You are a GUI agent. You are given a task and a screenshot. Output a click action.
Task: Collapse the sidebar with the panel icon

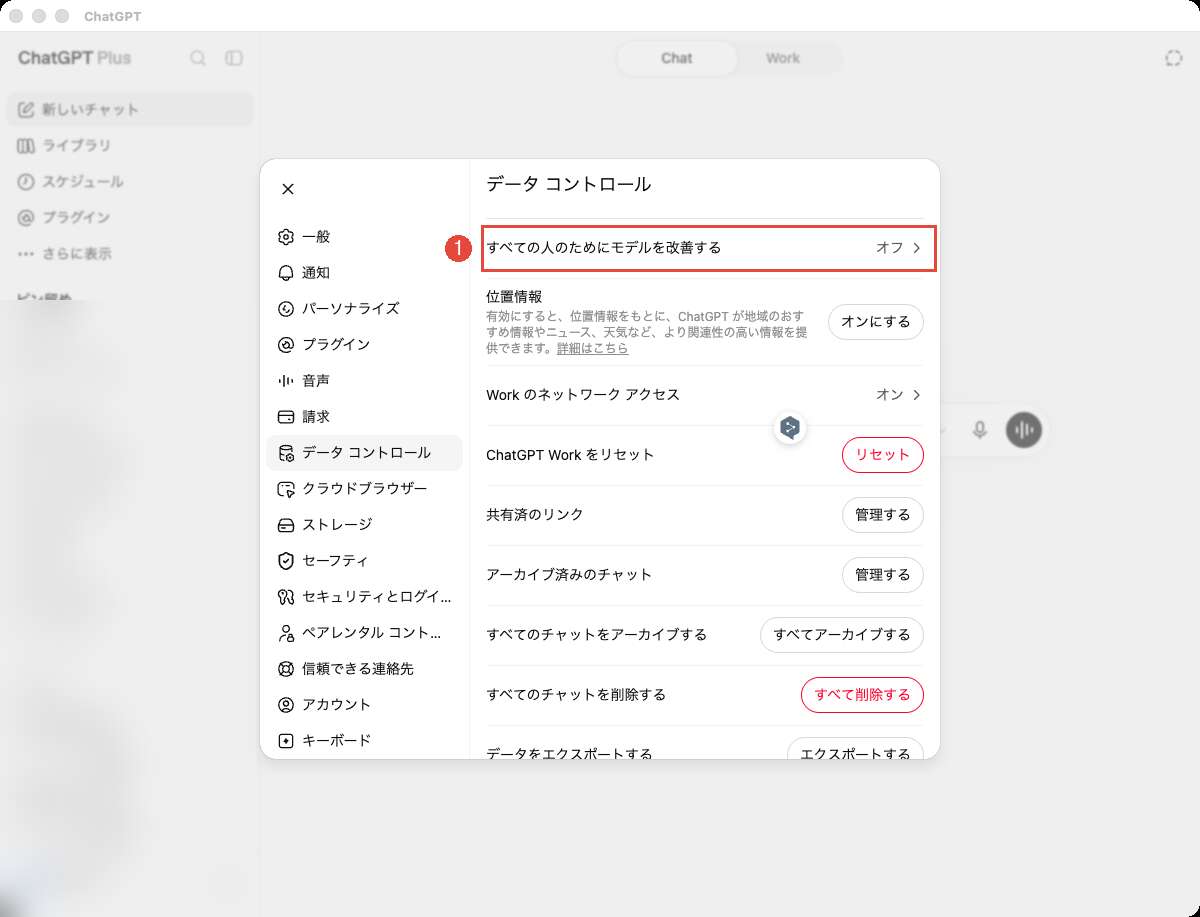pos(234,58)
